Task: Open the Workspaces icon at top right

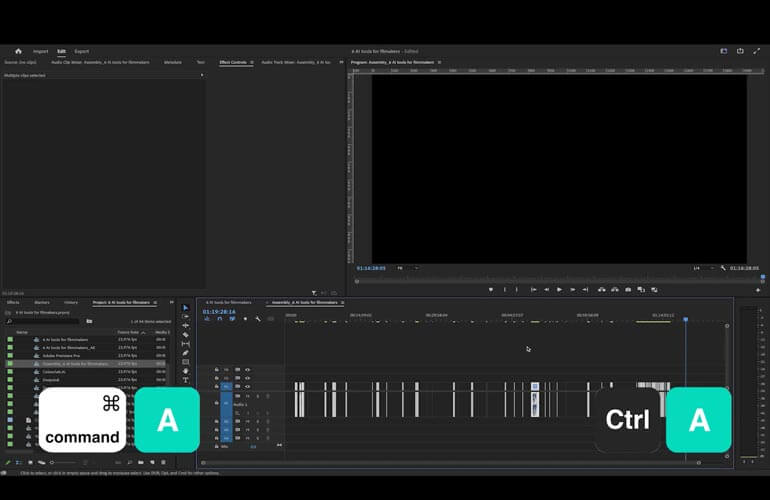Action: [x=724, y=51]
